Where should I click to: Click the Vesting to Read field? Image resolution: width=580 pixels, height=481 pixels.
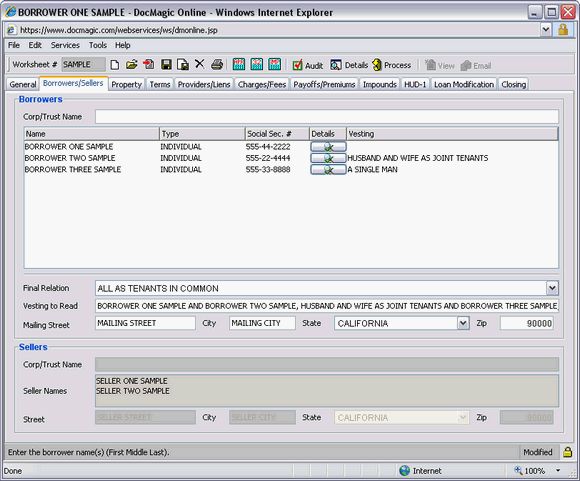[327, 306]
